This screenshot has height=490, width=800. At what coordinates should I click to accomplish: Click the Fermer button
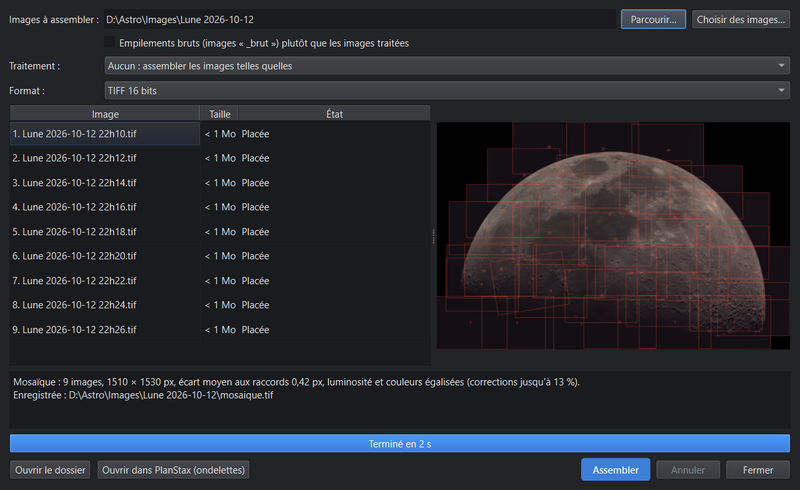coord(758,470)
